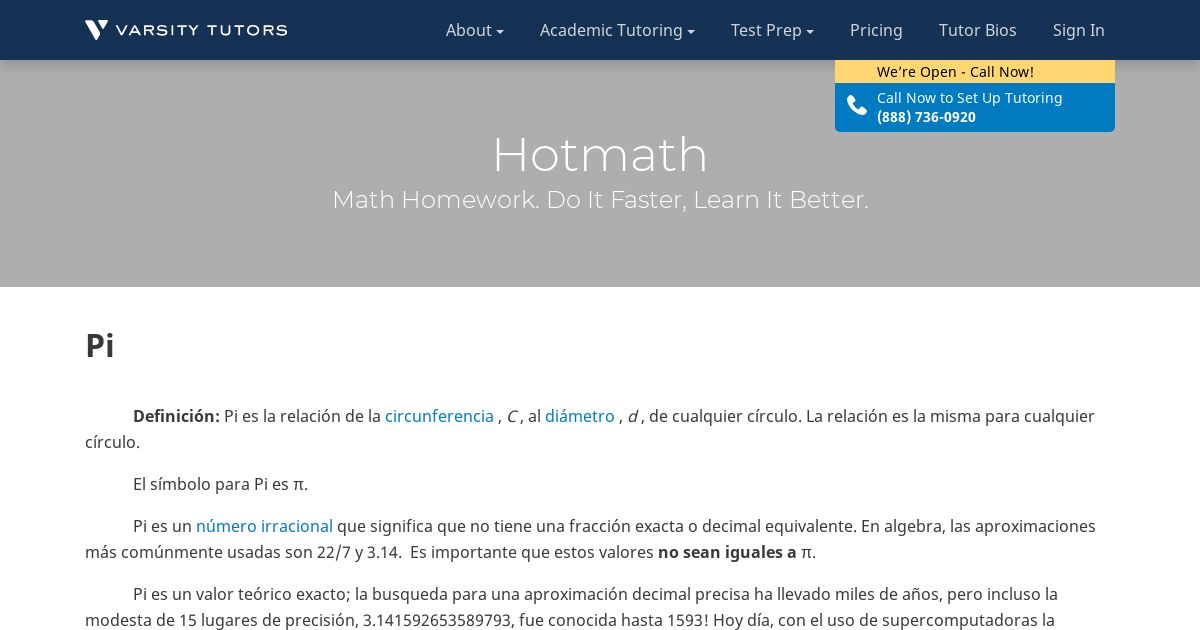
Task: Click the phone icon in call banner
Action: [857, 106]
